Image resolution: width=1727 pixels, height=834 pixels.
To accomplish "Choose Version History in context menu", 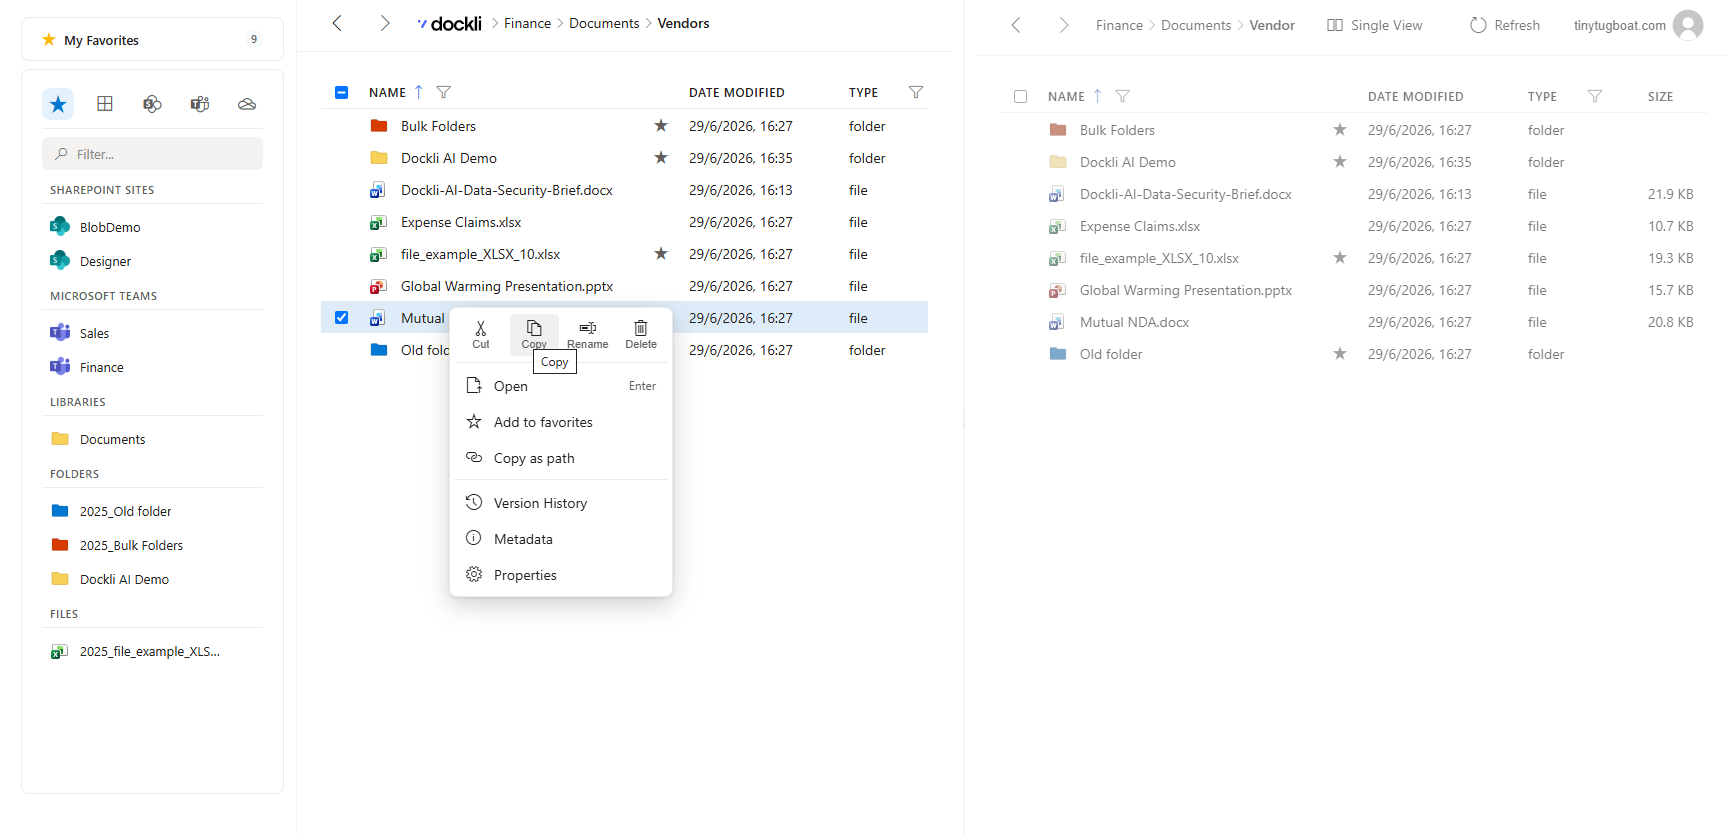I will [x=561, y=503].
